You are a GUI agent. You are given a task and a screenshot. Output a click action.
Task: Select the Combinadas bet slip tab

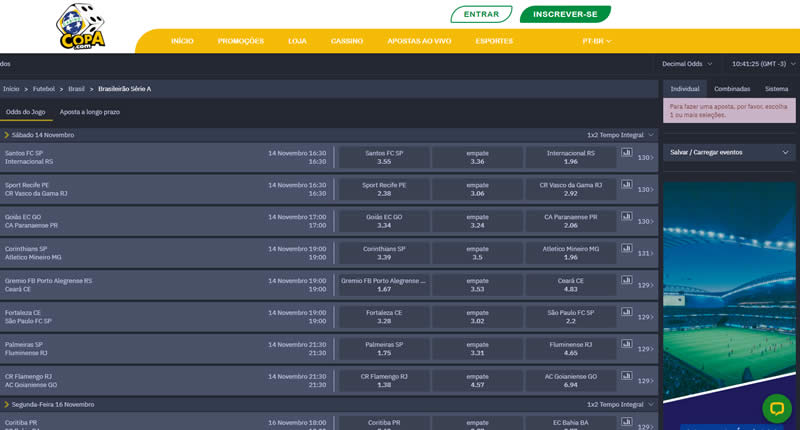tap(732, 89)
